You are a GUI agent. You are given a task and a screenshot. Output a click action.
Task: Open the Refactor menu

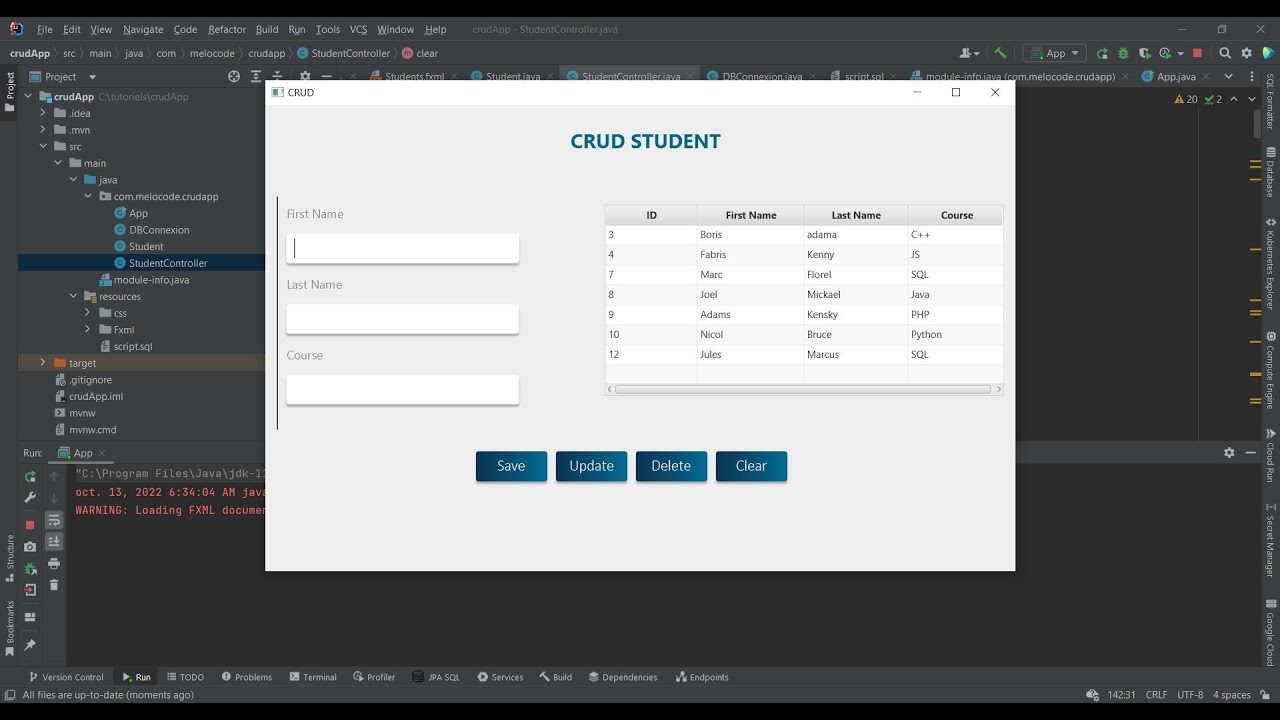click(x=227, y=29)
